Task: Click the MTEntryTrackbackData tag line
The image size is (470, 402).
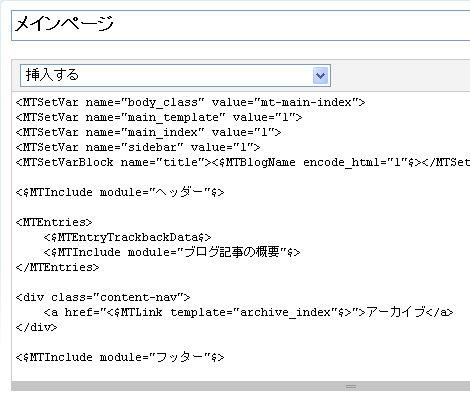Action: tap(127, 237)
